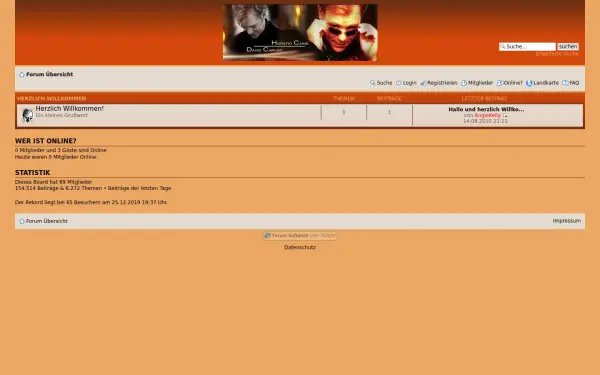Click the STATISTIK heading
This screenshot has height=375, width=600.
point(33,173)
